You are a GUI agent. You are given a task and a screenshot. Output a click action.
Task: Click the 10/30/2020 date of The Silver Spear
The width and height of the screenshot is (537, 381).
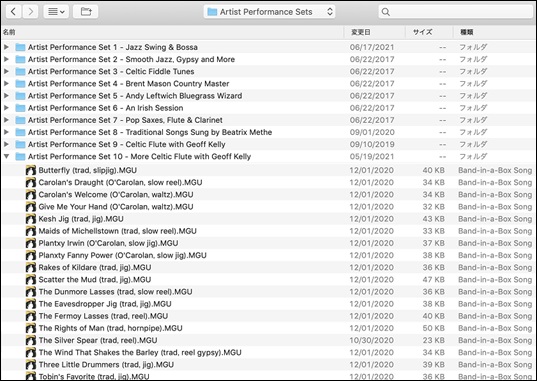pyautogui.click(x=372, y=341)
